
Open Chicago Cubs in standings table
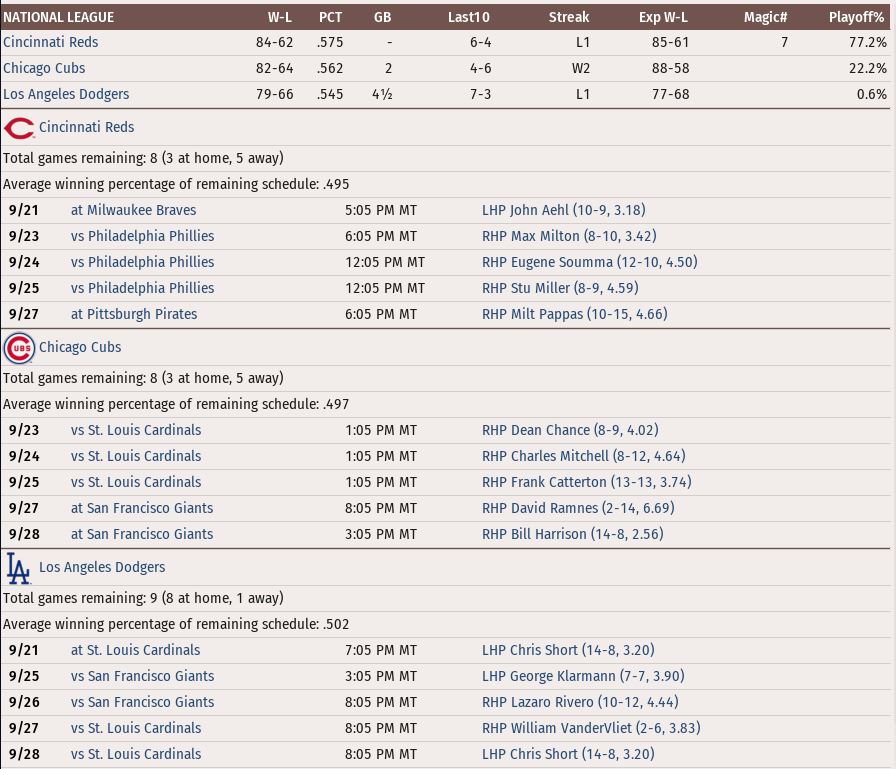[x=44, y=68]
